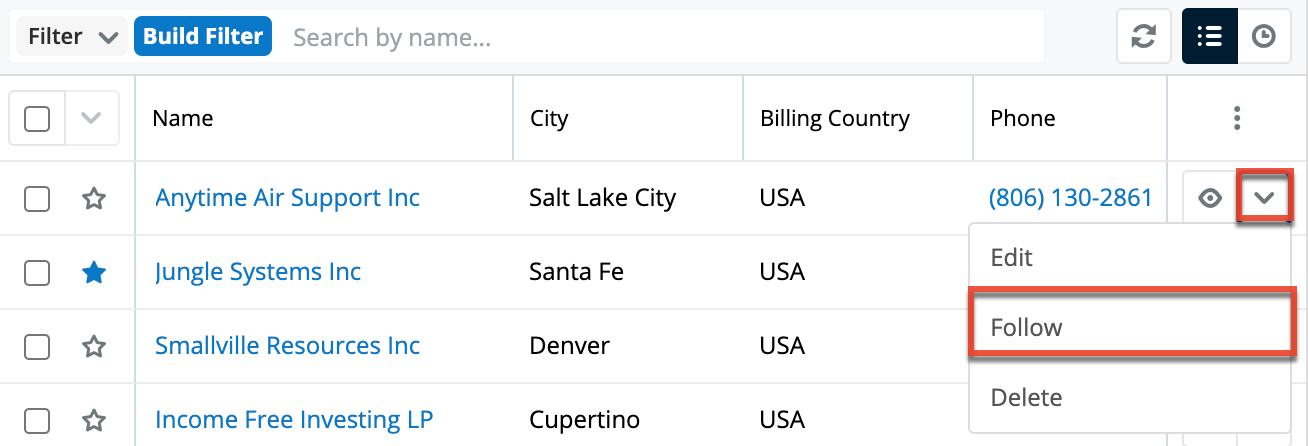Screen dimensions: 1308x446
Task: Preview the Anytime Air Support Inc record
Action: [x=1210, y=198]
